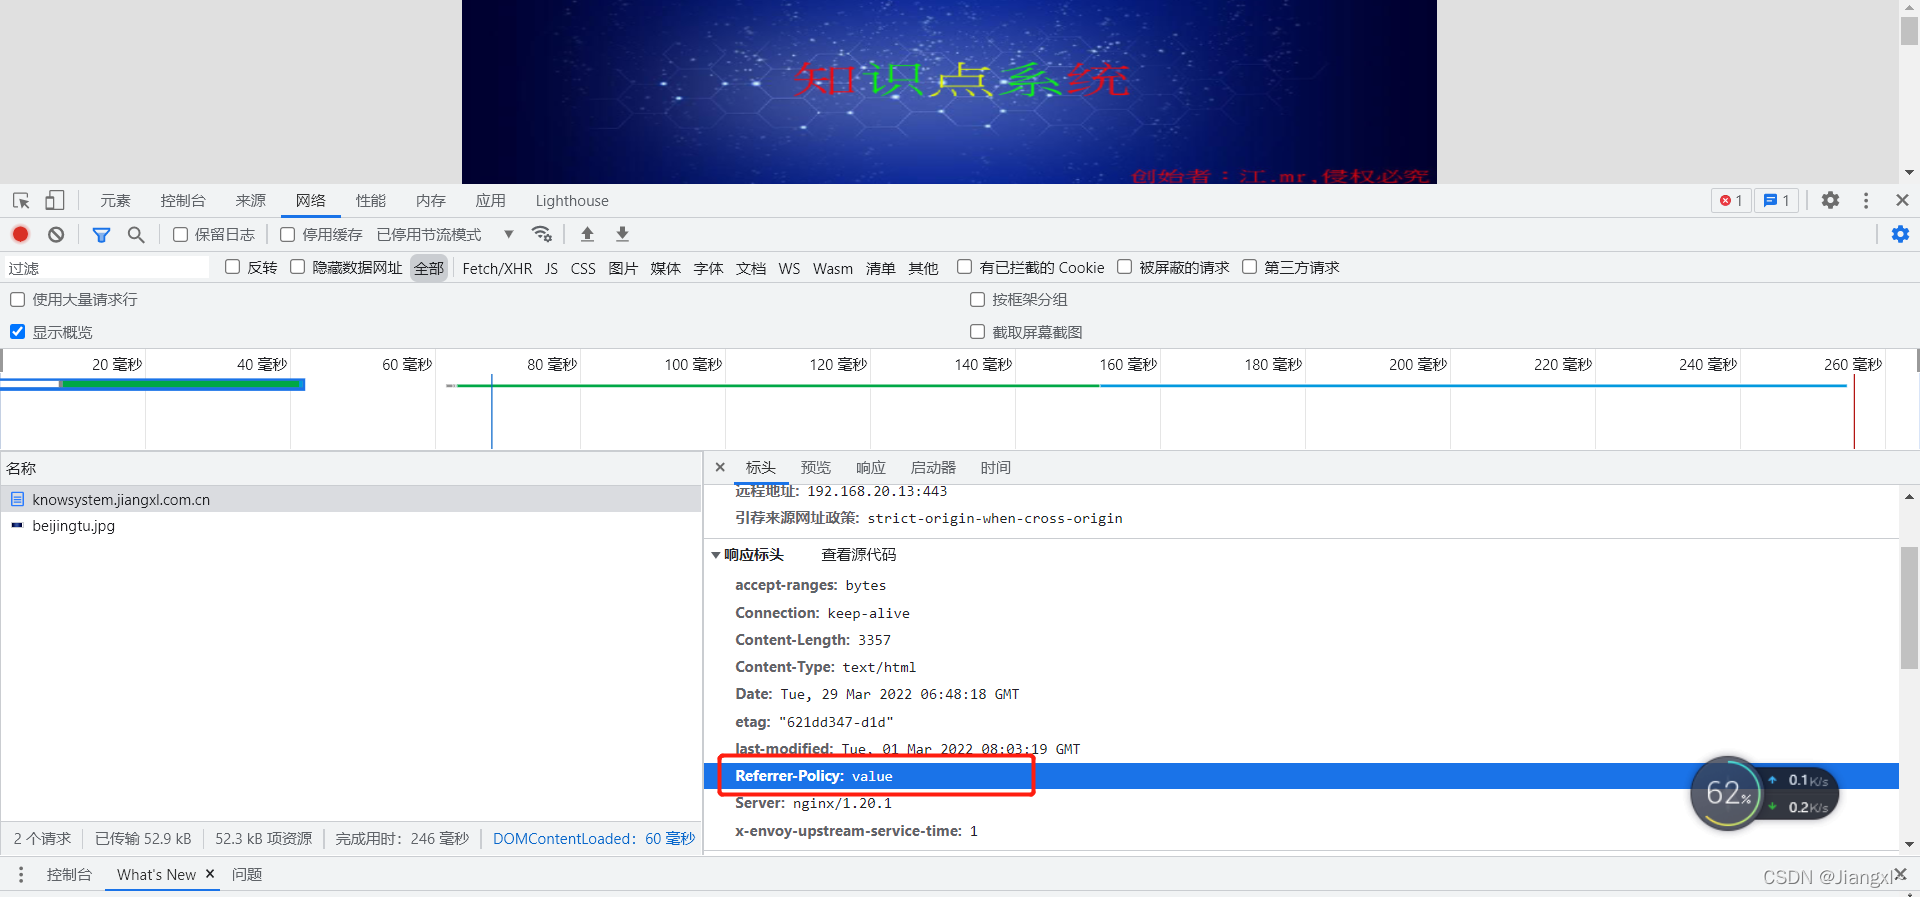Filter requests by Fetch/XHR
This screenshot has width=1920, height=897.
(497, 268)
